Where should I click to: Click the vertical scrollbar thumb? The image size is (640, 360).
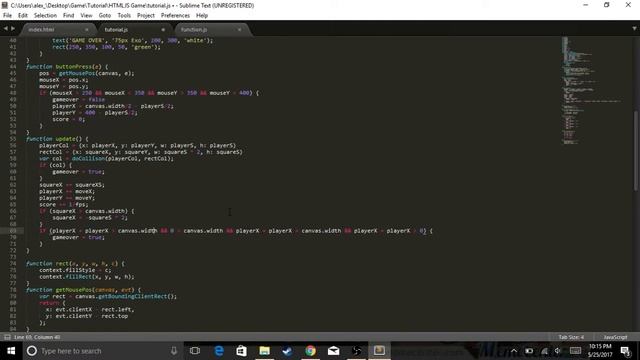[636, 150]
